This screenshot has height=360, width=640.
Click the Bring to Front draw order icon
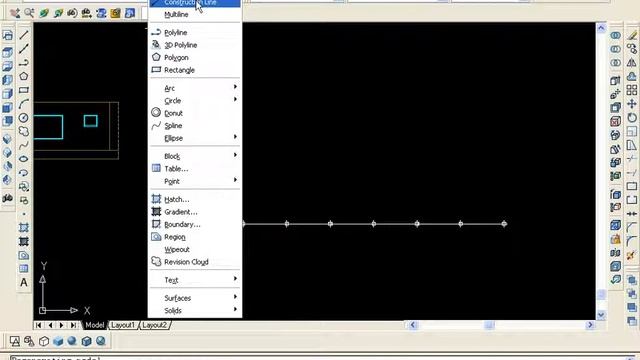(x=632, y=280)
